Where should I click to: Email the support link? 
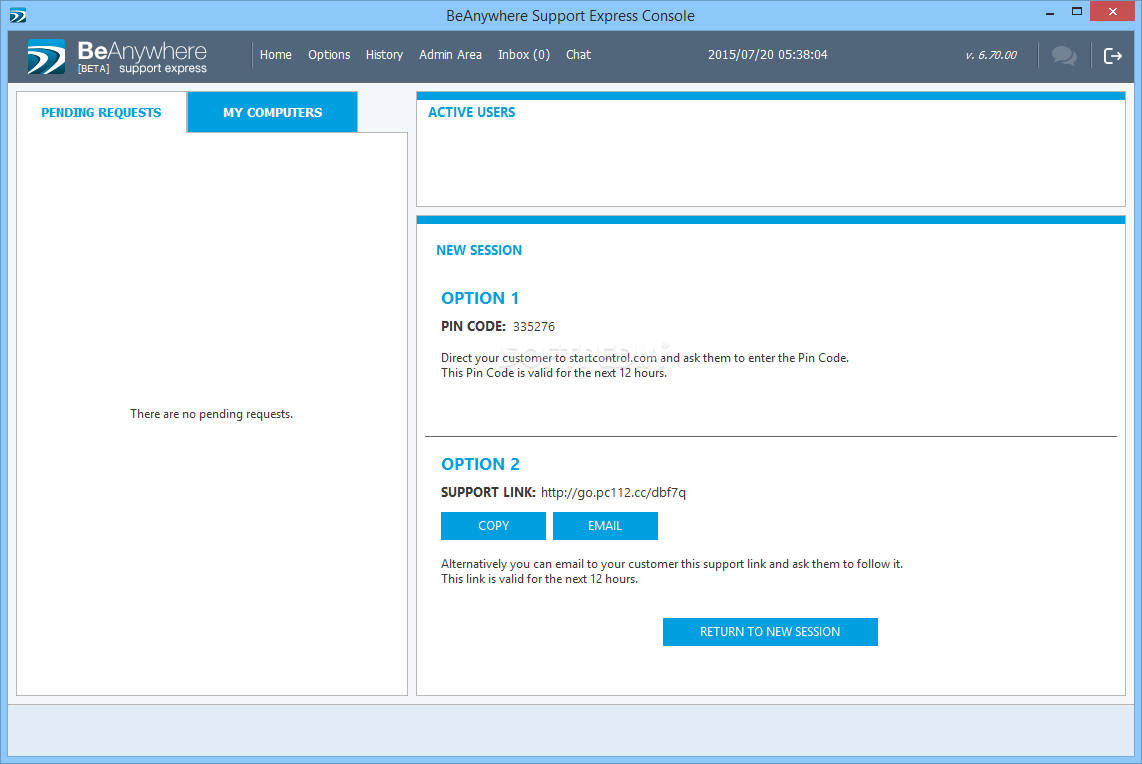click(x=605, y=526)
